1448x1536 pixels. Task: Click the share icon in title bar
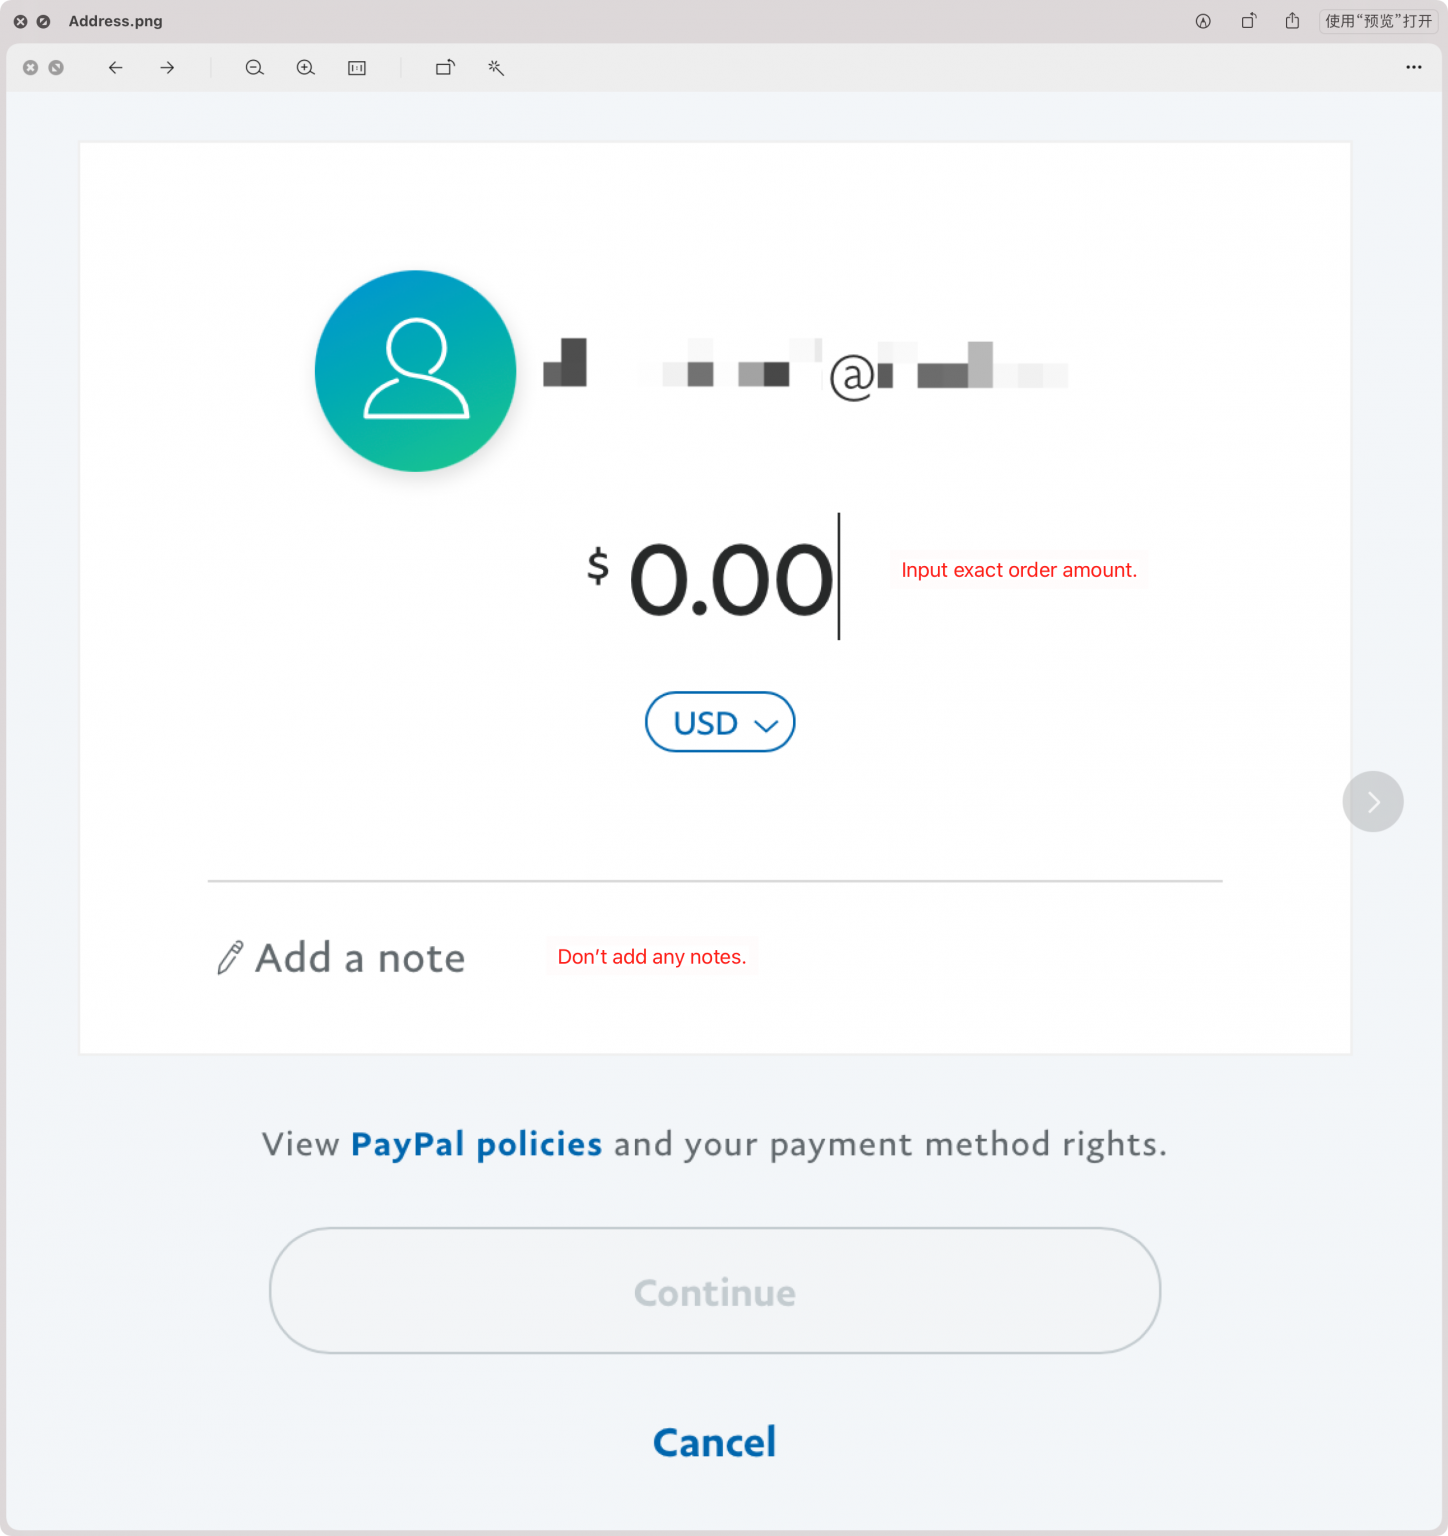1292,21
